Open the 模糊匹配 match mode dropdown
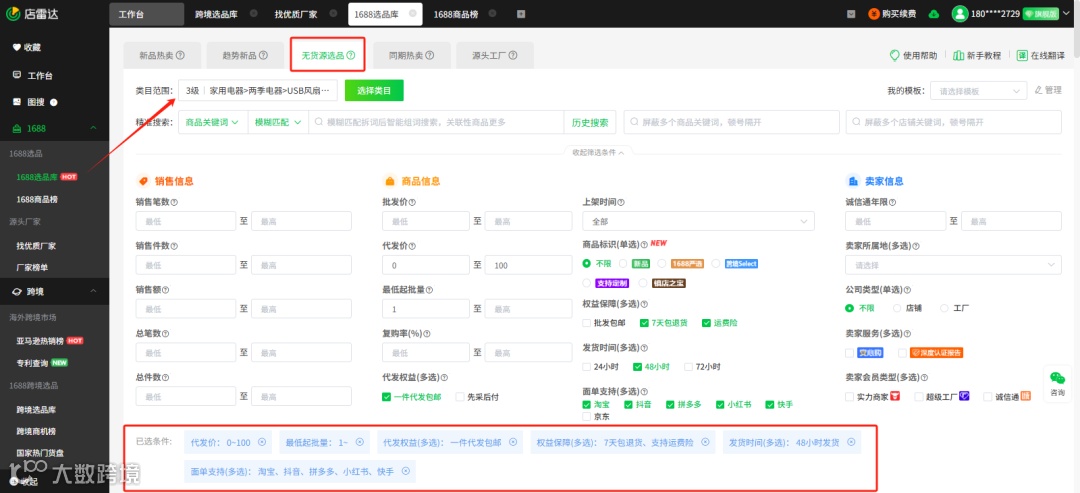This screenshot has width=1080, height=493. point(278,122)
